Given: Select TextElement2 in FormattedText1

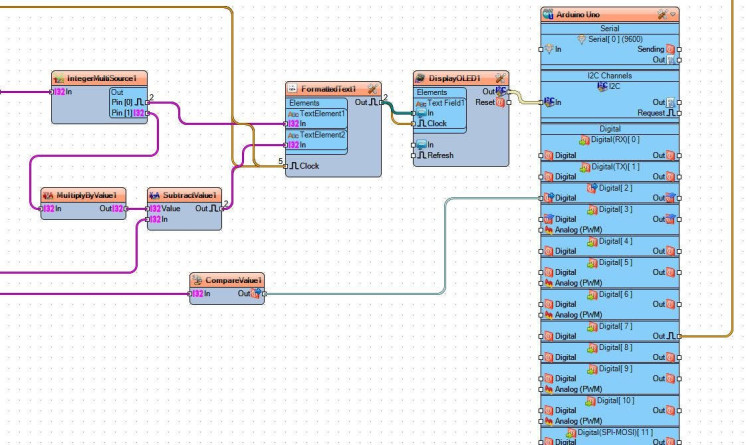Looking at the screenshot, I should click(317, 135).
